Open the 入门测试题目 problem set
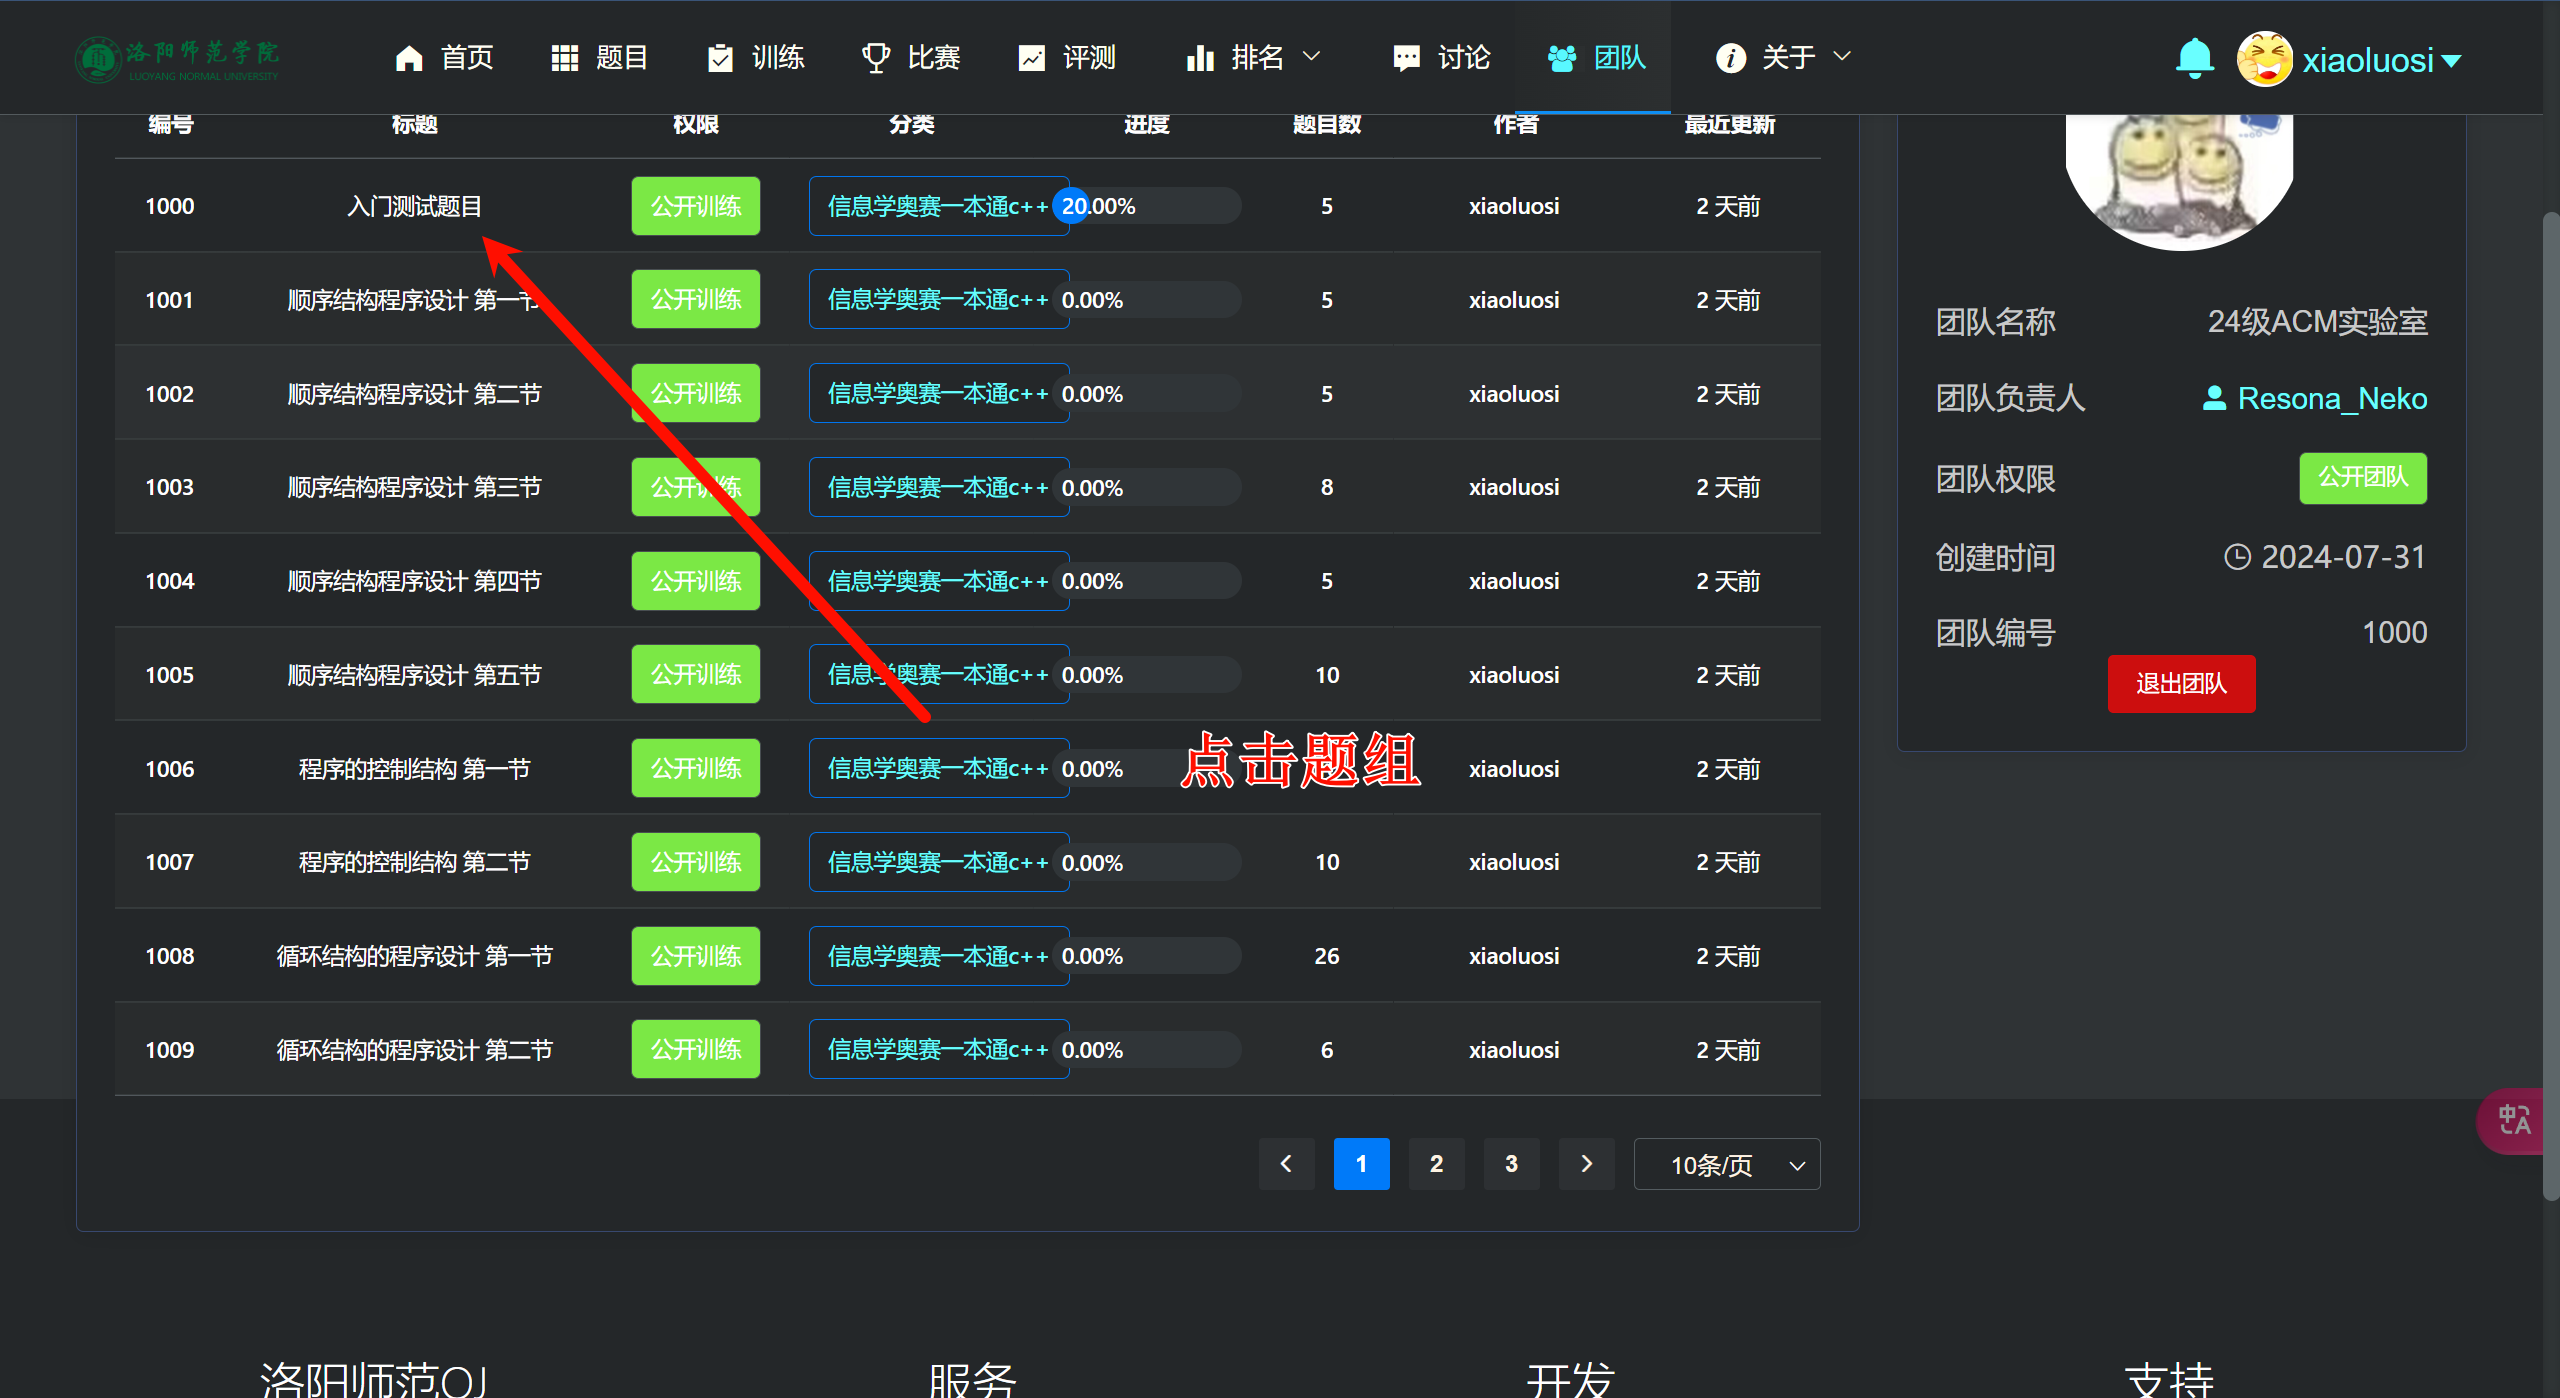The image size is (2560, 1398). click(414, 206)
